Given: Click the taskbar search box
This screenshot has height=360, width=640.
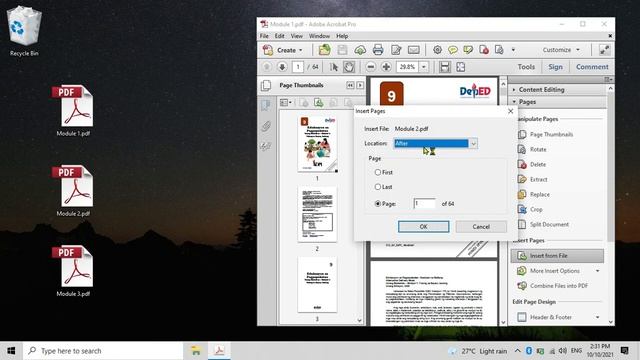Looking at the screenshot, I should [x=103, y=351].
